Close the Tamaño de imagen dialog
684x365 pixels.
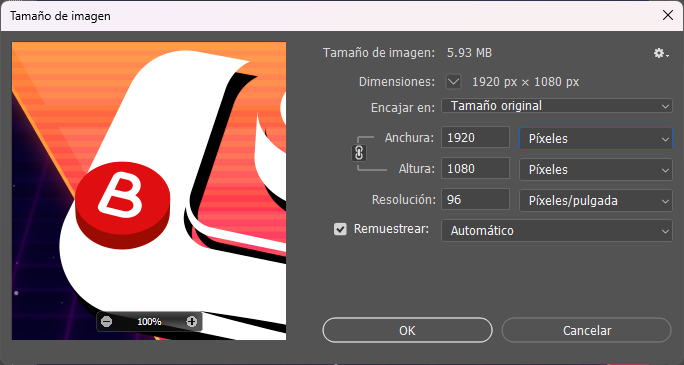[x=667, y=16]
